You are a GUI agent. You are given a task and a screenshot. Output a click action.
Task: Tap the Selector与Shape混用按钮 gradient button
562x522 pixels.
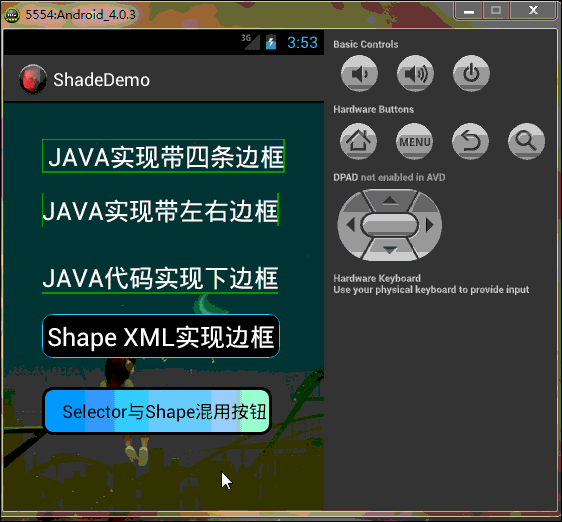[x=157, y=411]
